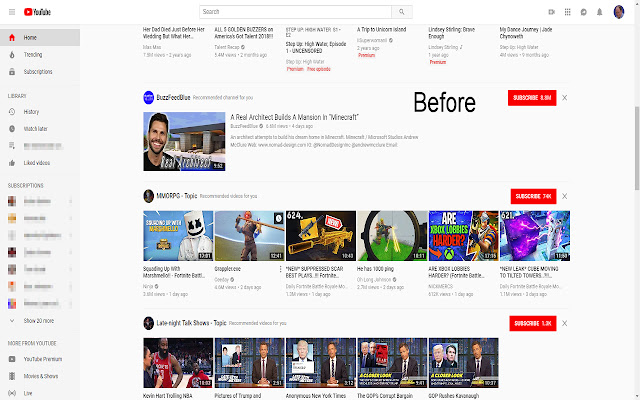The width and height of the screenshot is (640, 400).
Task: Dismiss the BuzzFeedBlue recommendation with X
Action: tap(565, 97)
